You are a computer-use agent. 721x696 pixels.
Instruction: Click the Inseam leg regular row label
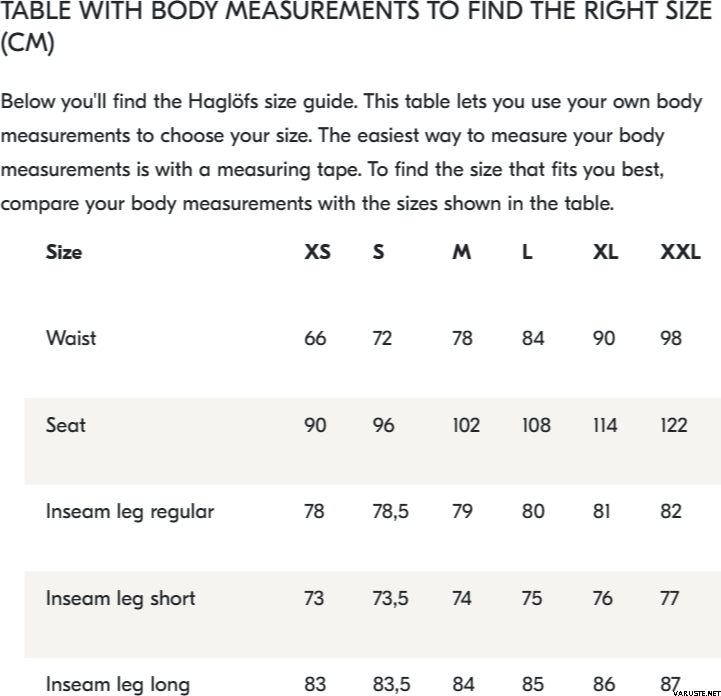130,512
